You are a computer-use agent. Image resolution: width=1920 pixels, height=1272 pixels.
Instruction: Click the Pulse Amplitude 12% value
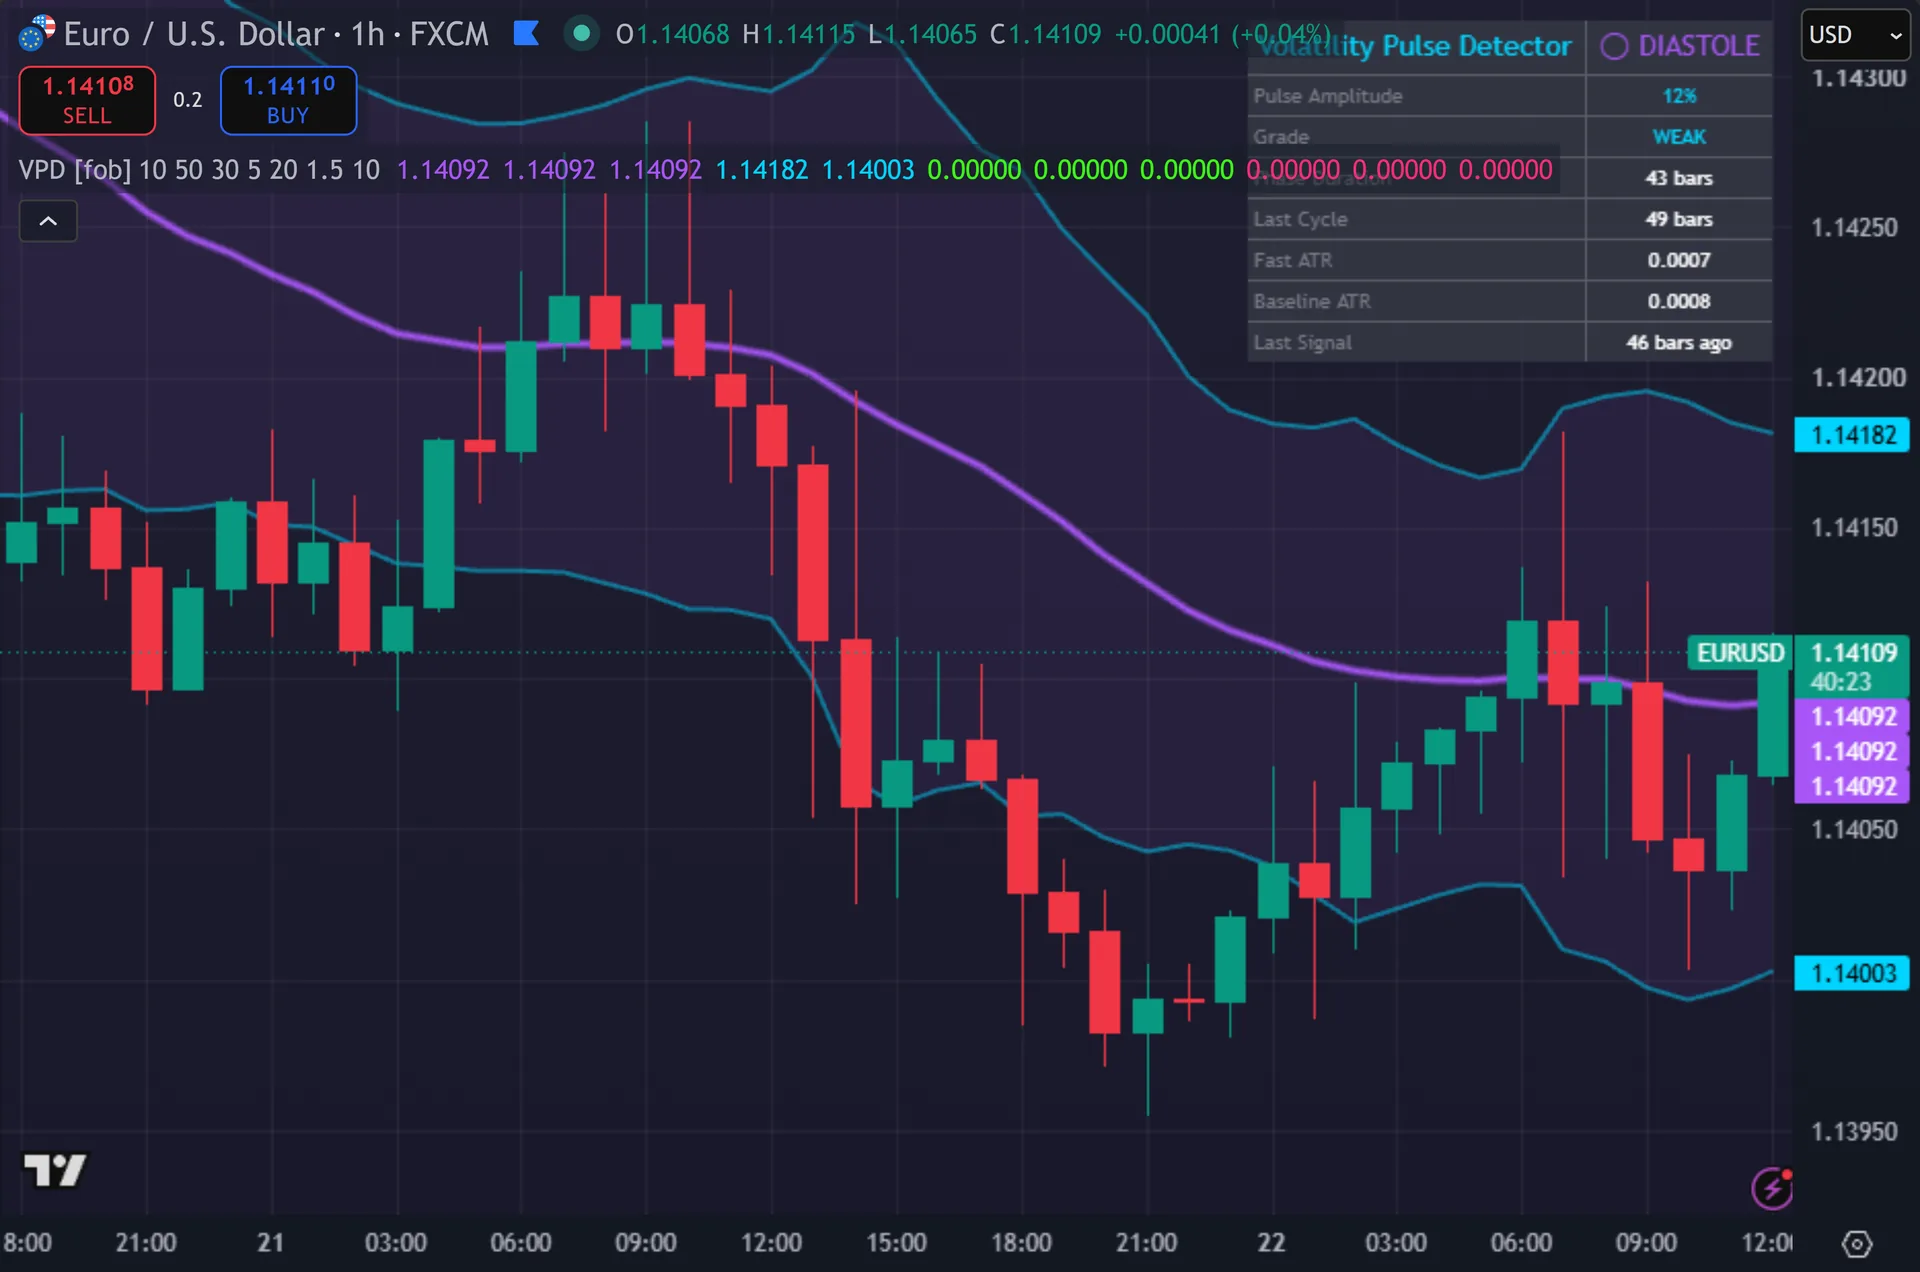tap(1679, 96)
